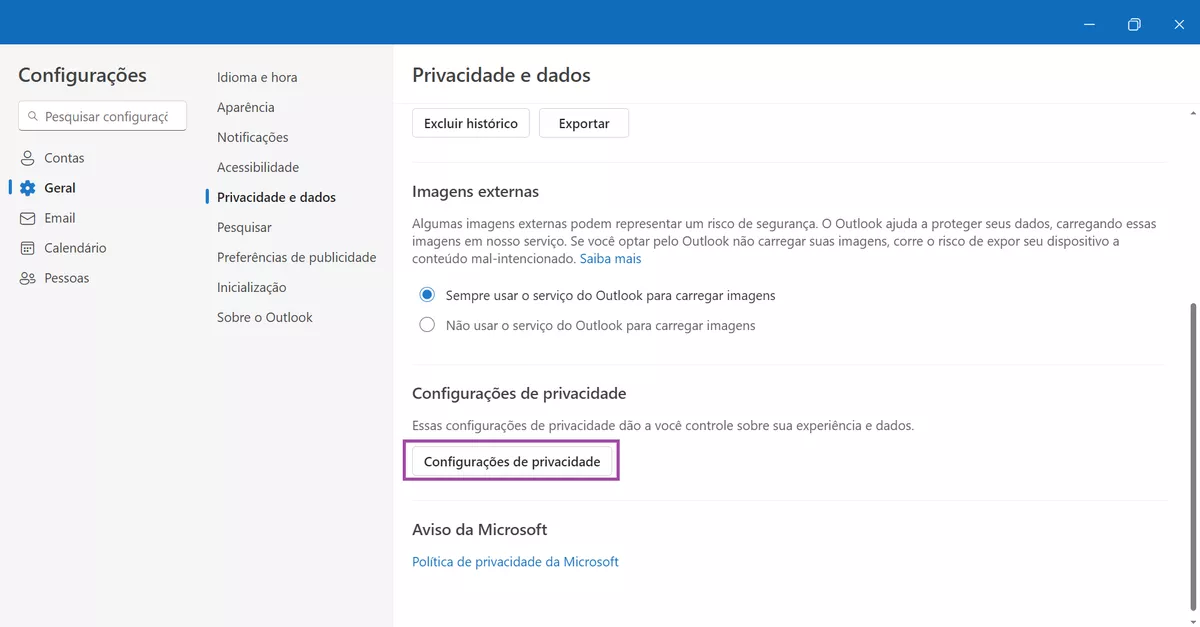Click the Email envelope icon
1200x627 pixels.
(27, 217)
